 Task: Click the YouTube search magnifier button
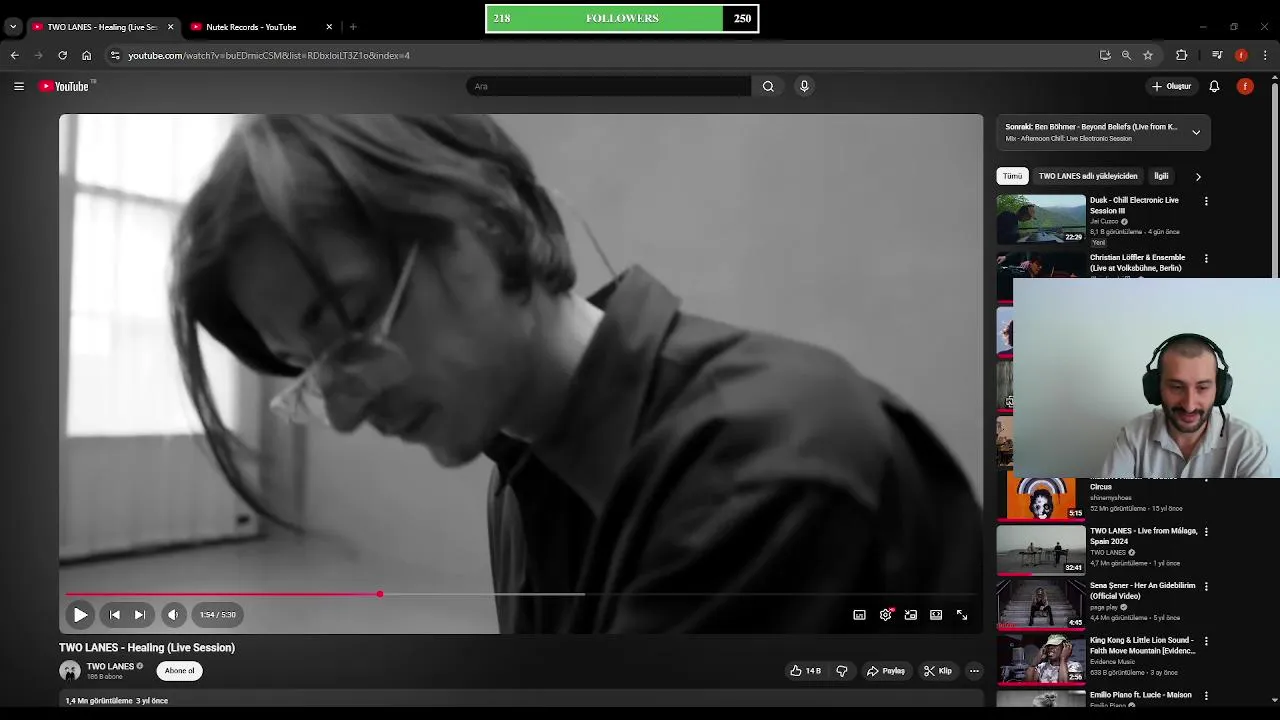[x=768, y=86]
